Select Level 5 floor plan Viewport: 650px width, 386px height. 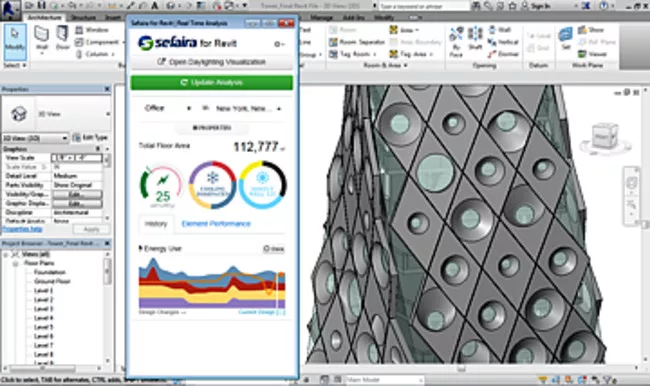[x=43, y=327]
